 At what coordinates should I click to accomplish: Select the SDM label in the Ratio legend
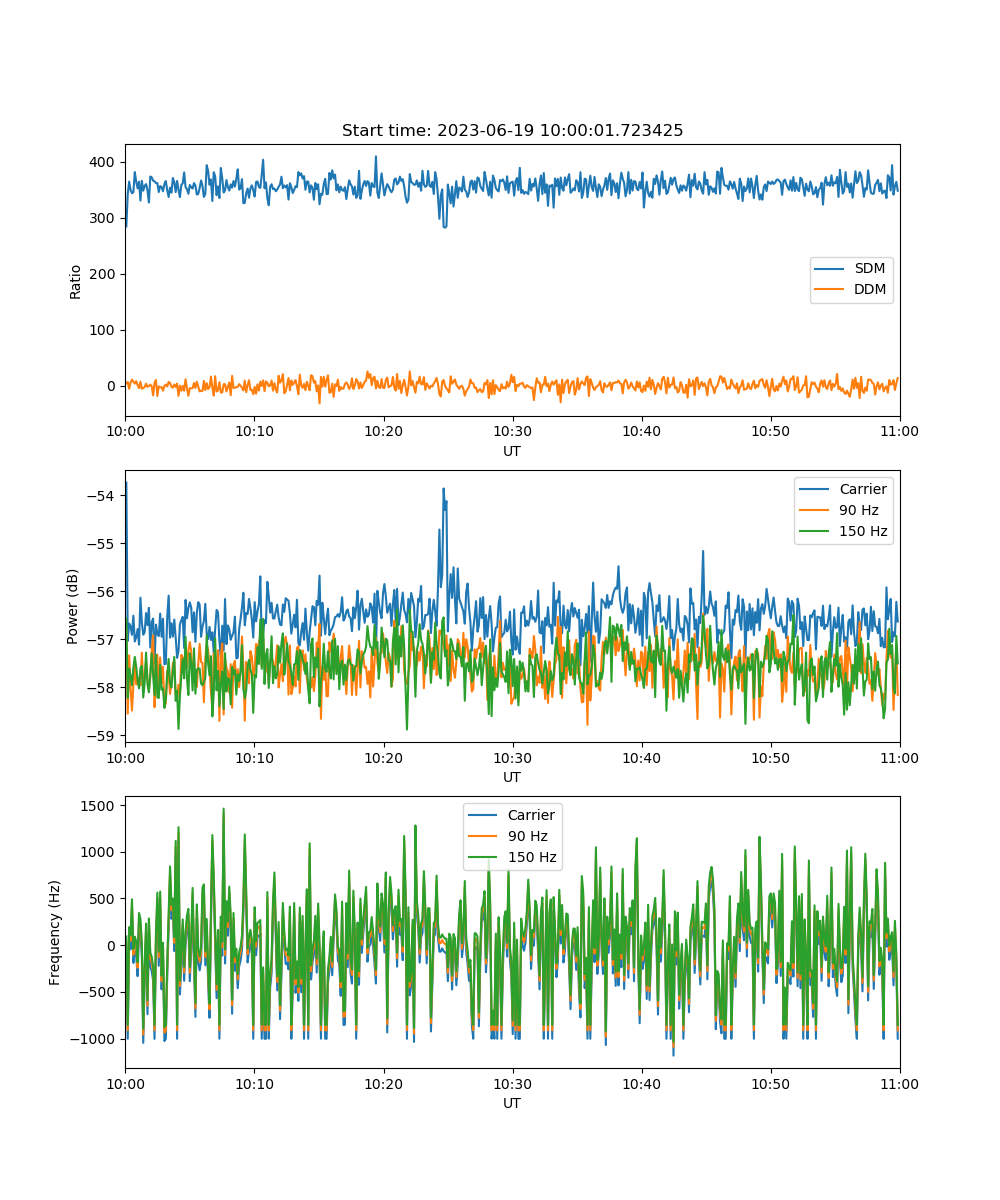869,269
